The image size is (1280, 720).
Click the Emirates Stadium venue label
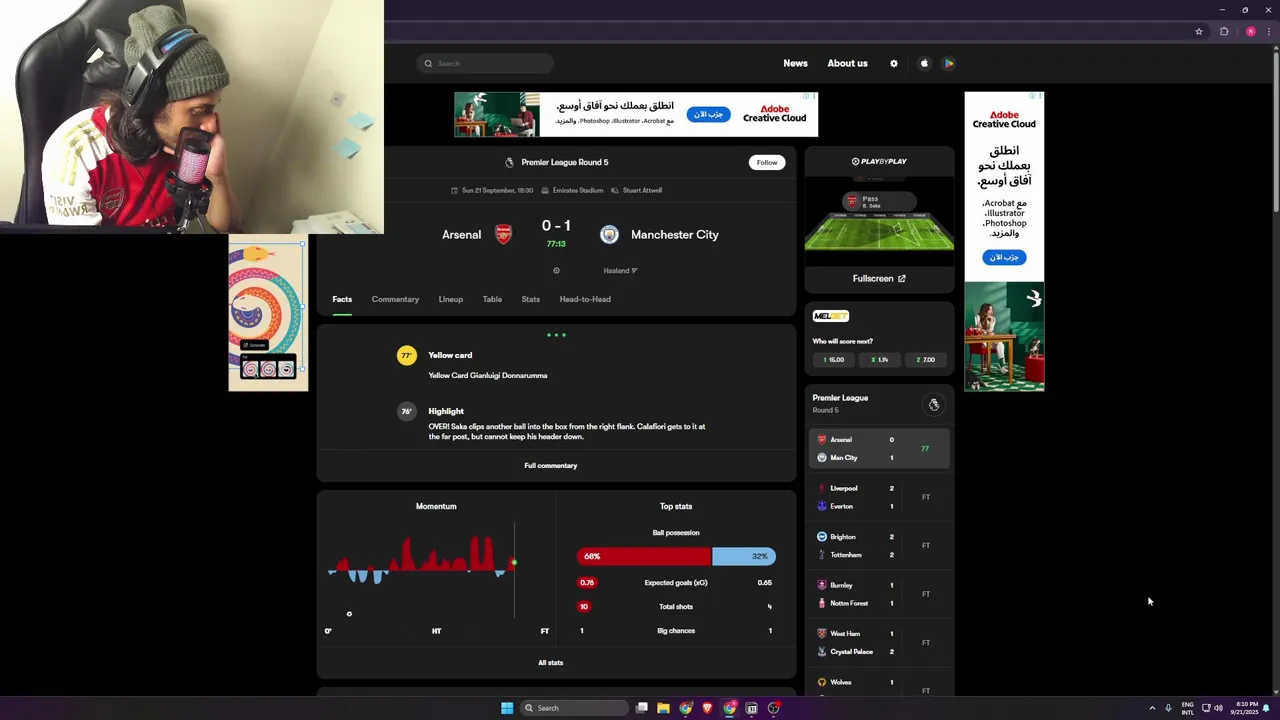(573, 190)
